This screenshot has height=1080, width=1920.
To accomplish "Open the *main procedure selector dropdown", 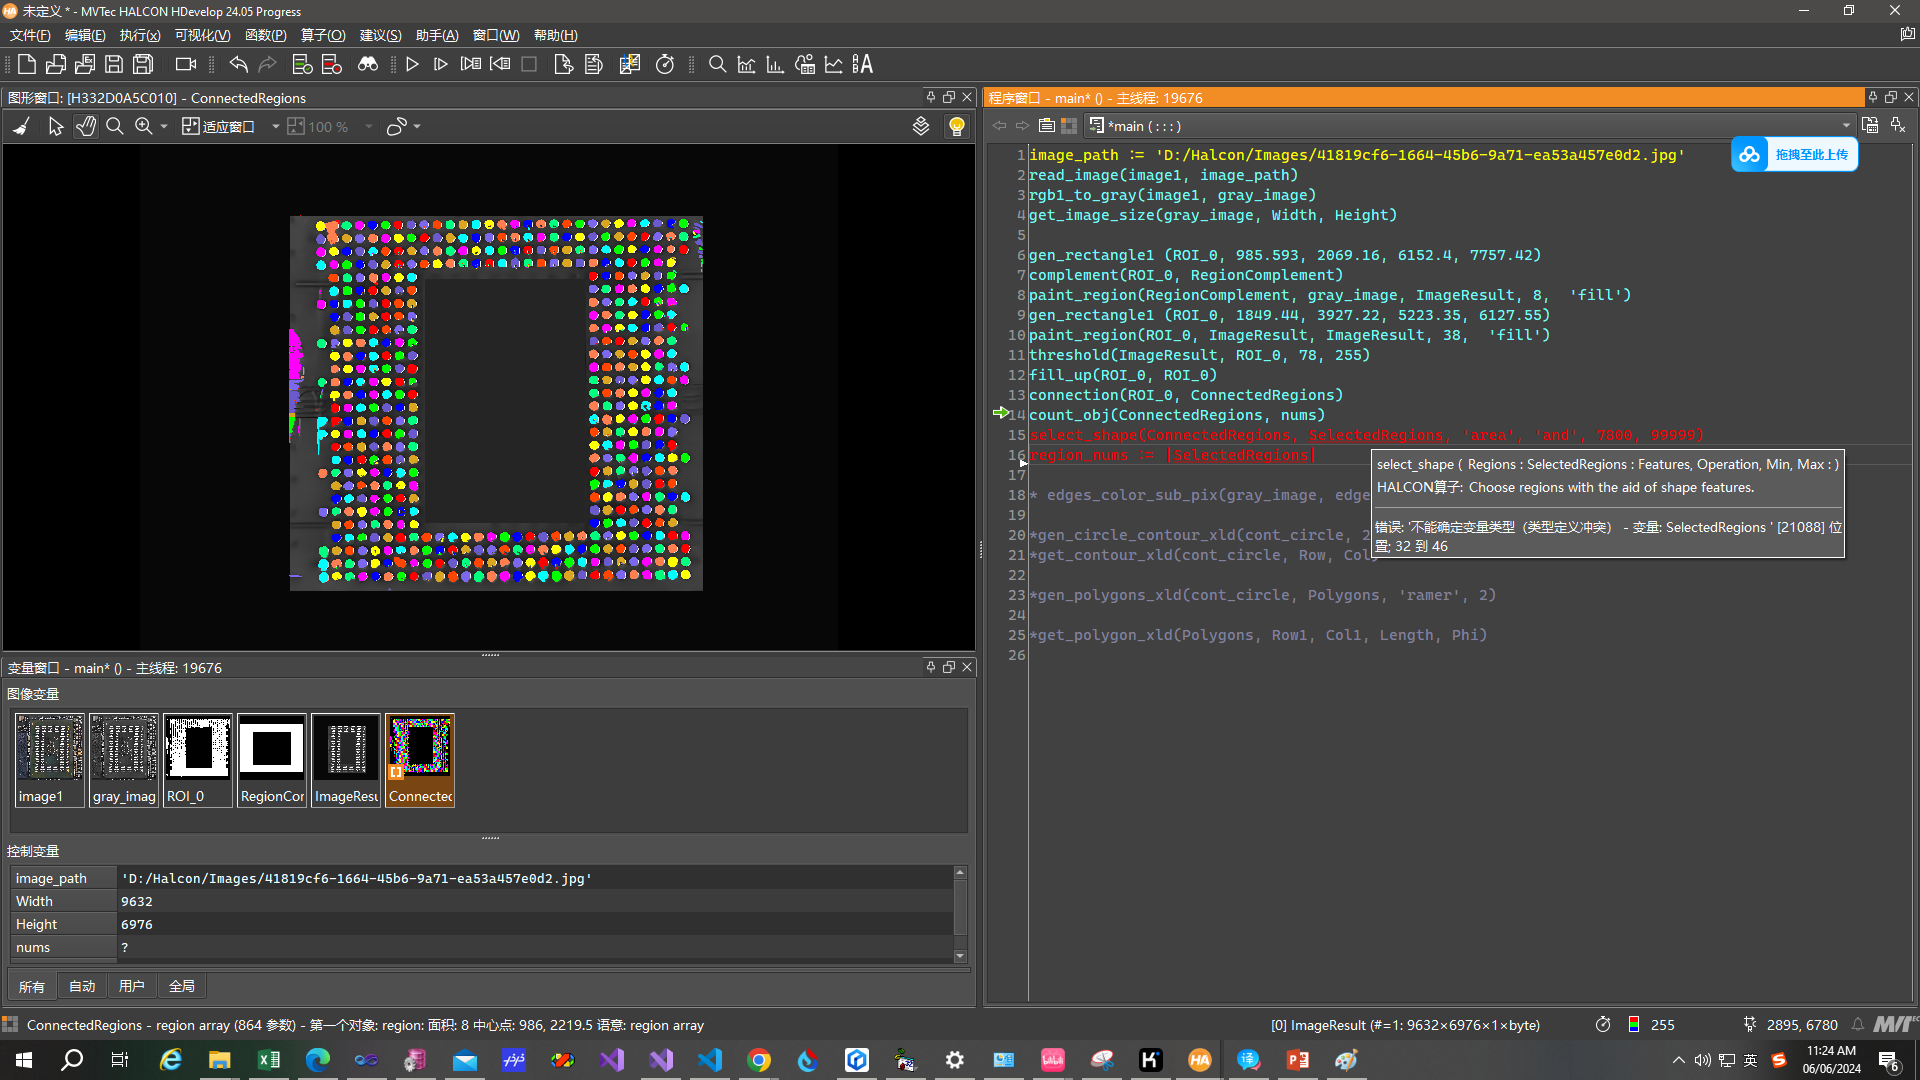I will (x=1846, y=126).
